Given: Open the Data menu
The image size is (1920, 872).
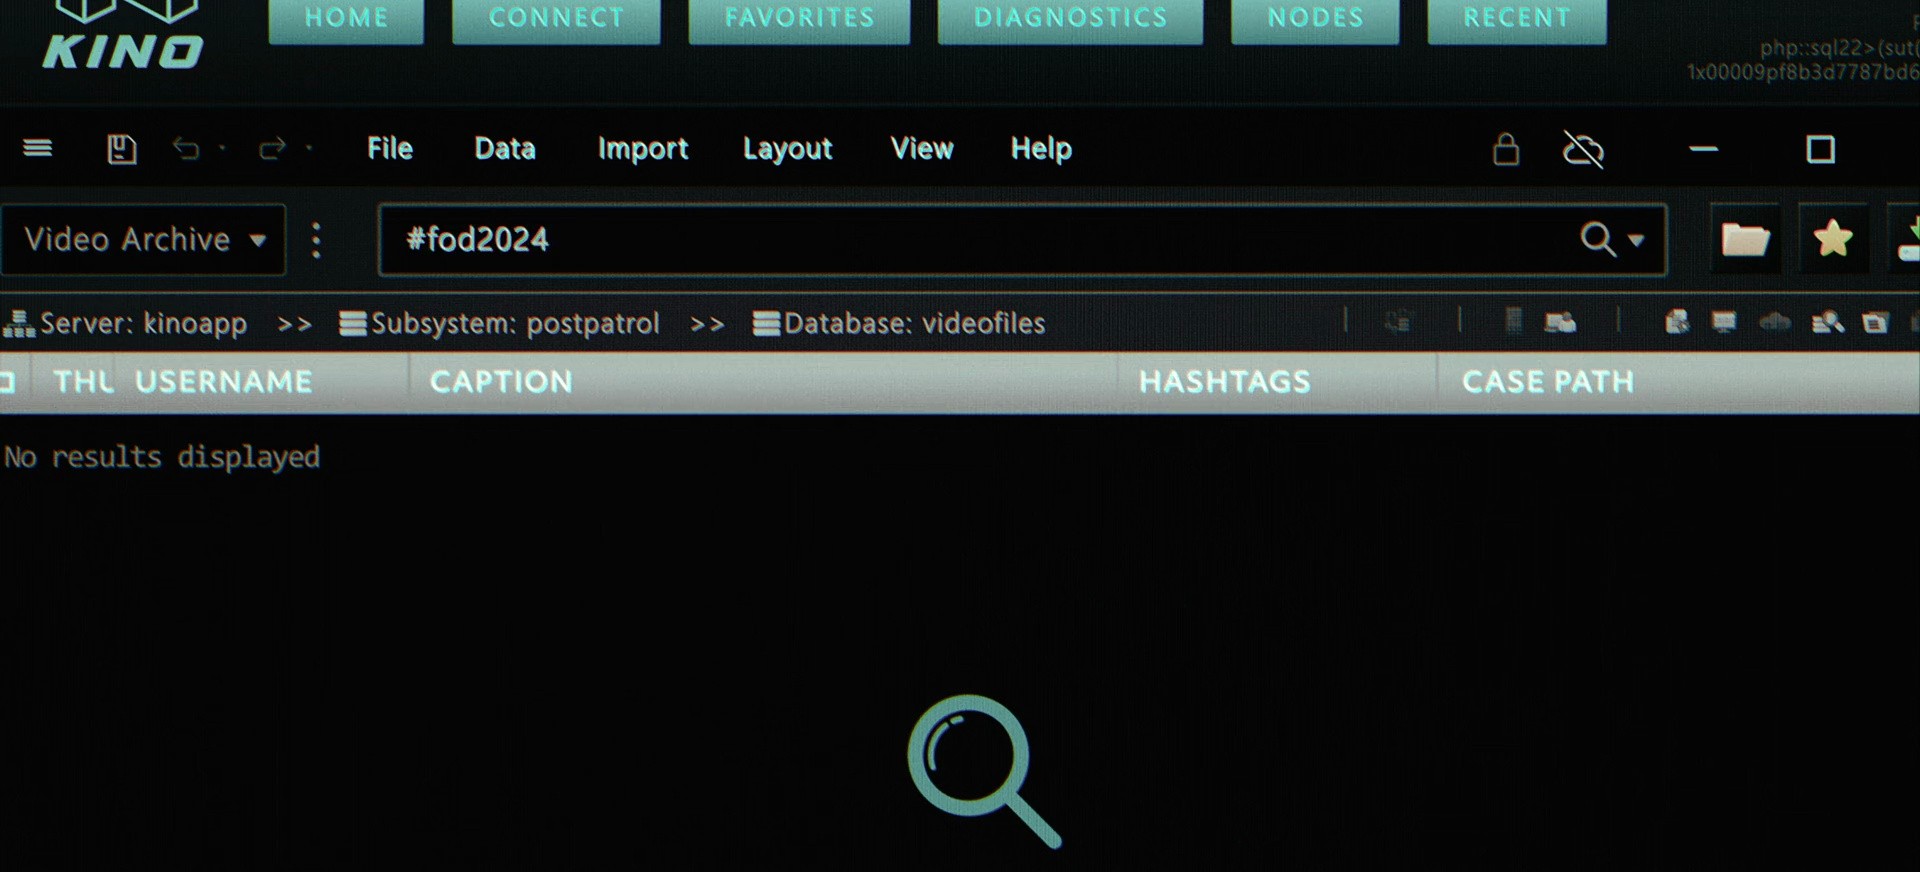Looking at the screenshot, I should [505, 149].
